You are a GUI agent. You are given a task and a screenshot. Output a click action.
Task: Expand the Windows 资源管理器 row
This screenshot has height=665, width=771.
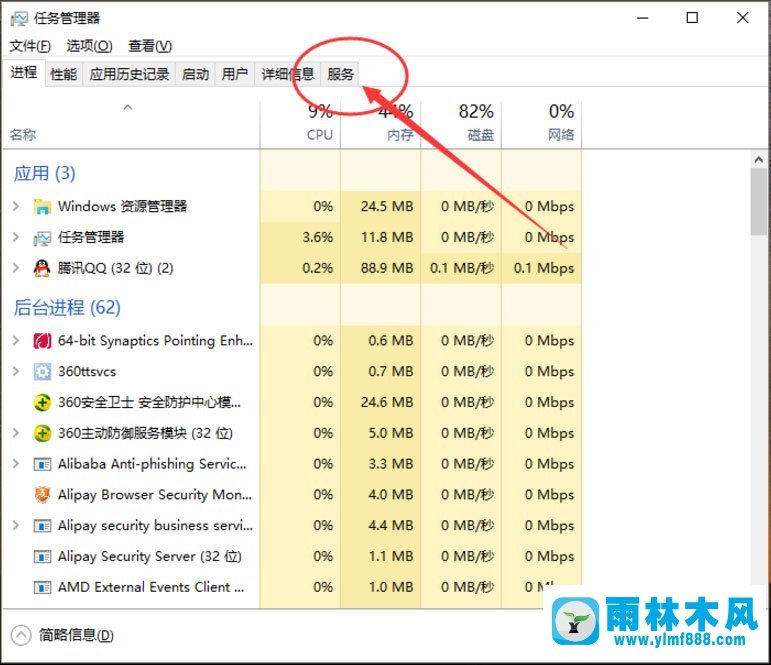(16, 207)
